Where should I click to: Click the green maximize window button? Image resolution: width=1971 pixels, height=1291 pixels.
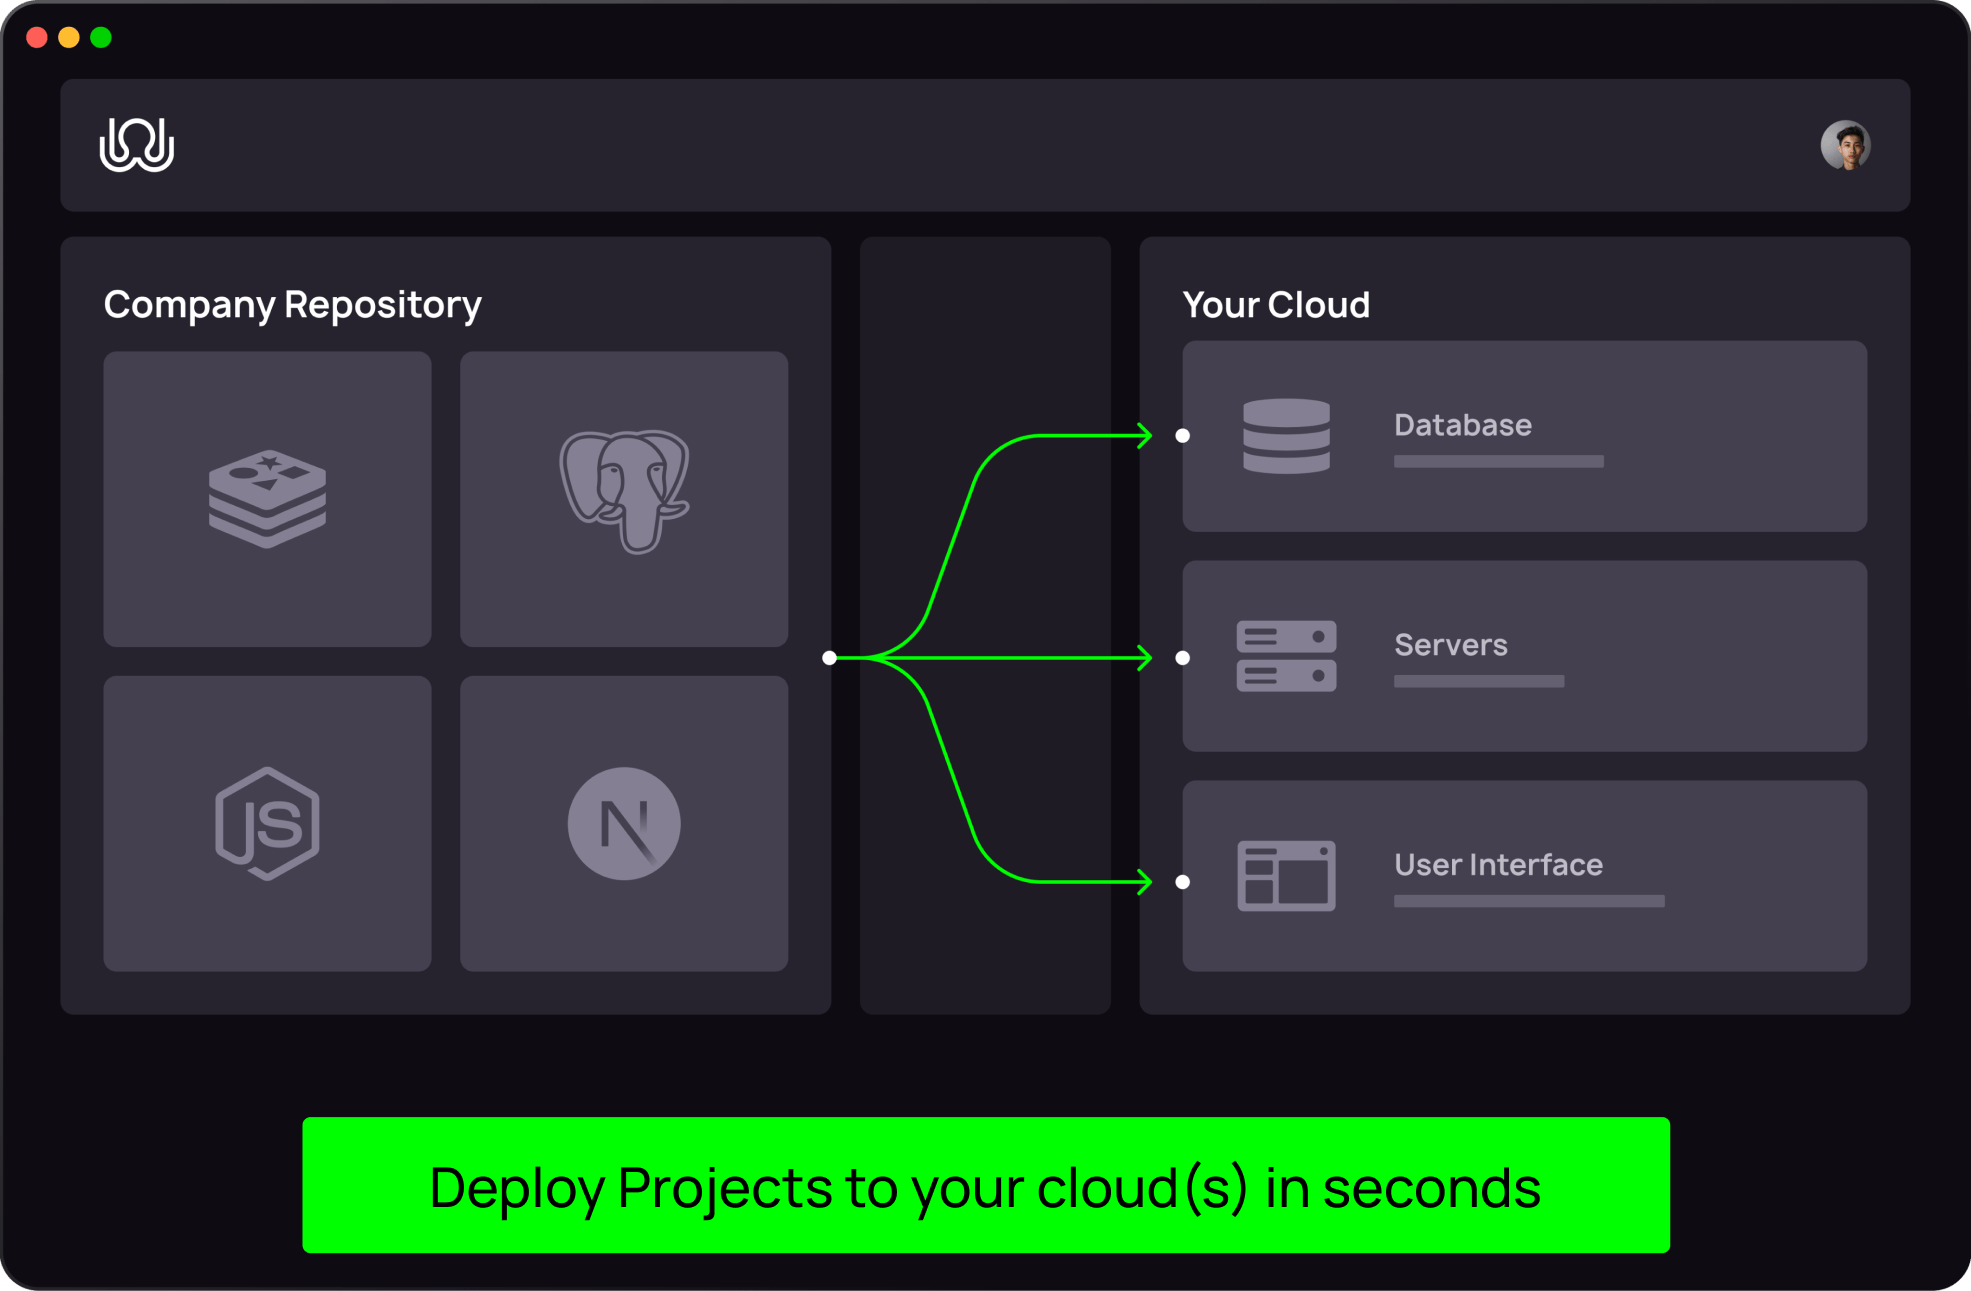pos(101,38)
